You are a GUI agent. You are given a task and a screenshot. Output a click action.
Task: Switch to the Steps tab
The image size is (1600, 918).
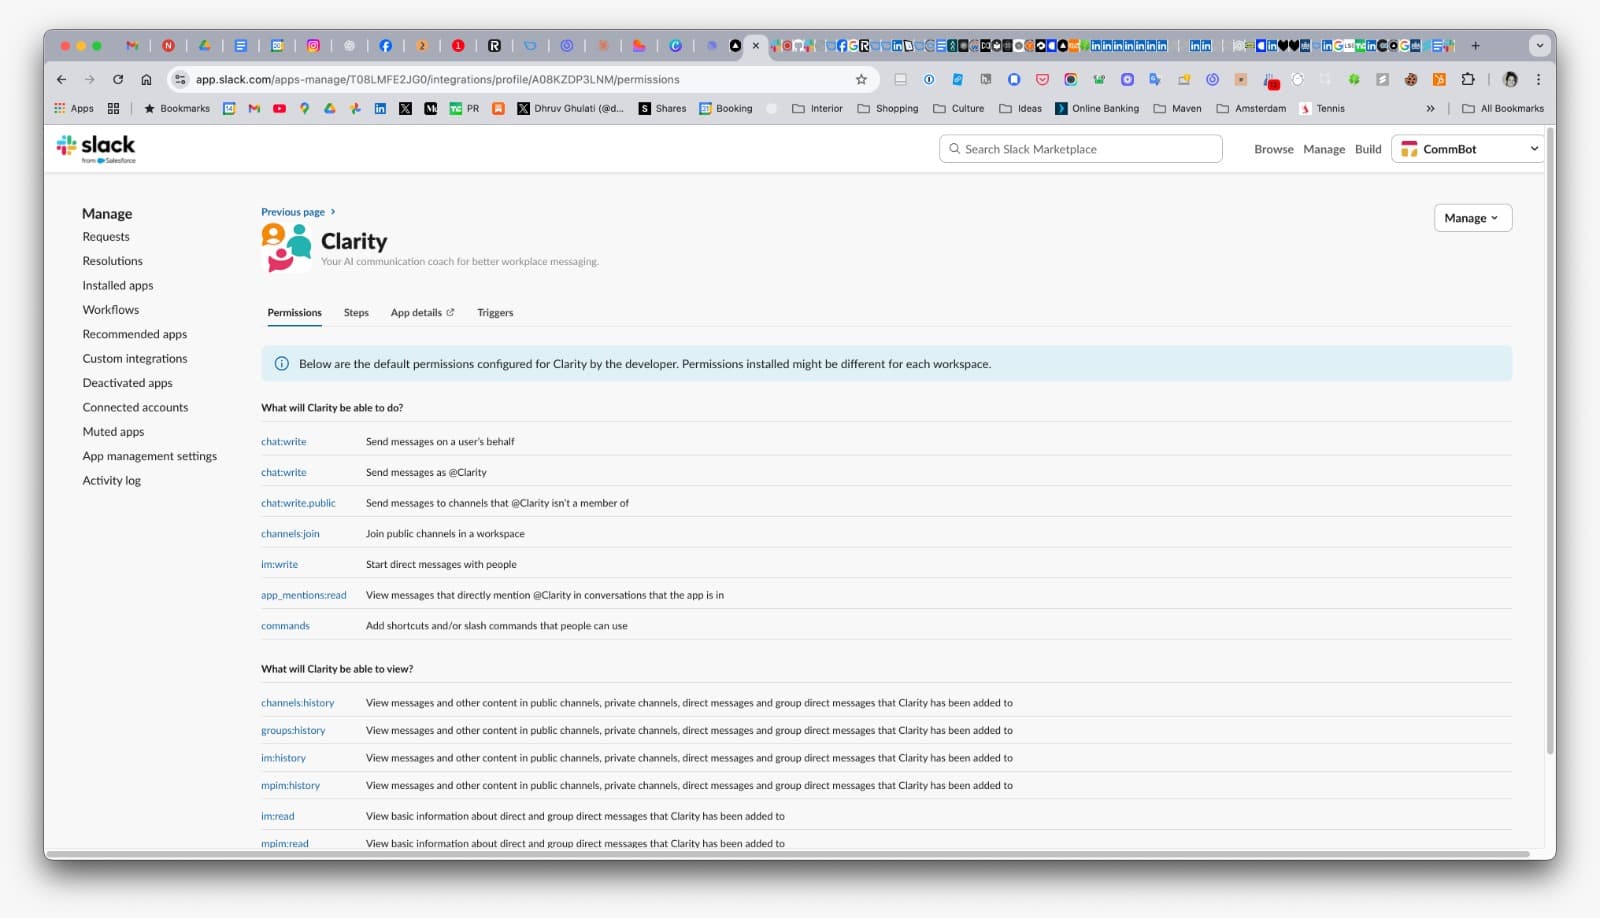(x=356, y=312)
